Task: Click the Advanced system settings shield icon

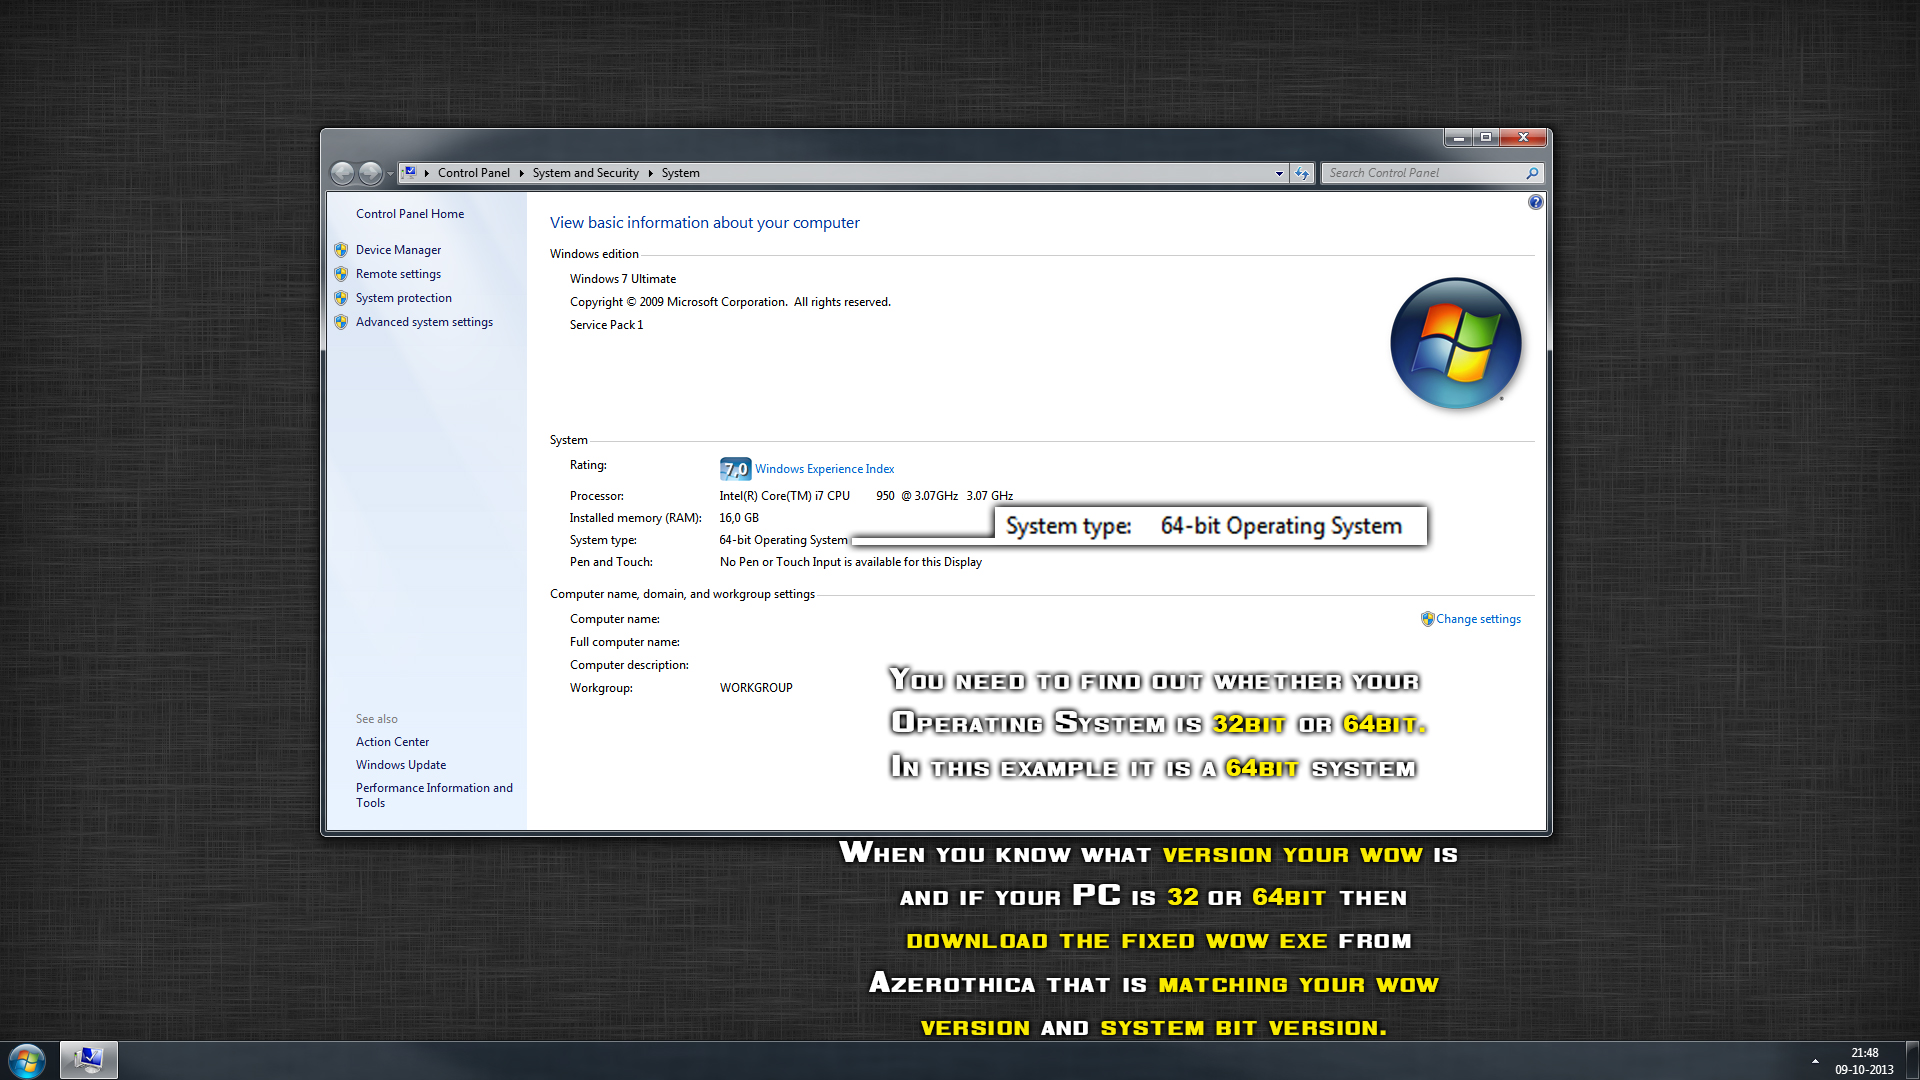Action: click(341, 322)
